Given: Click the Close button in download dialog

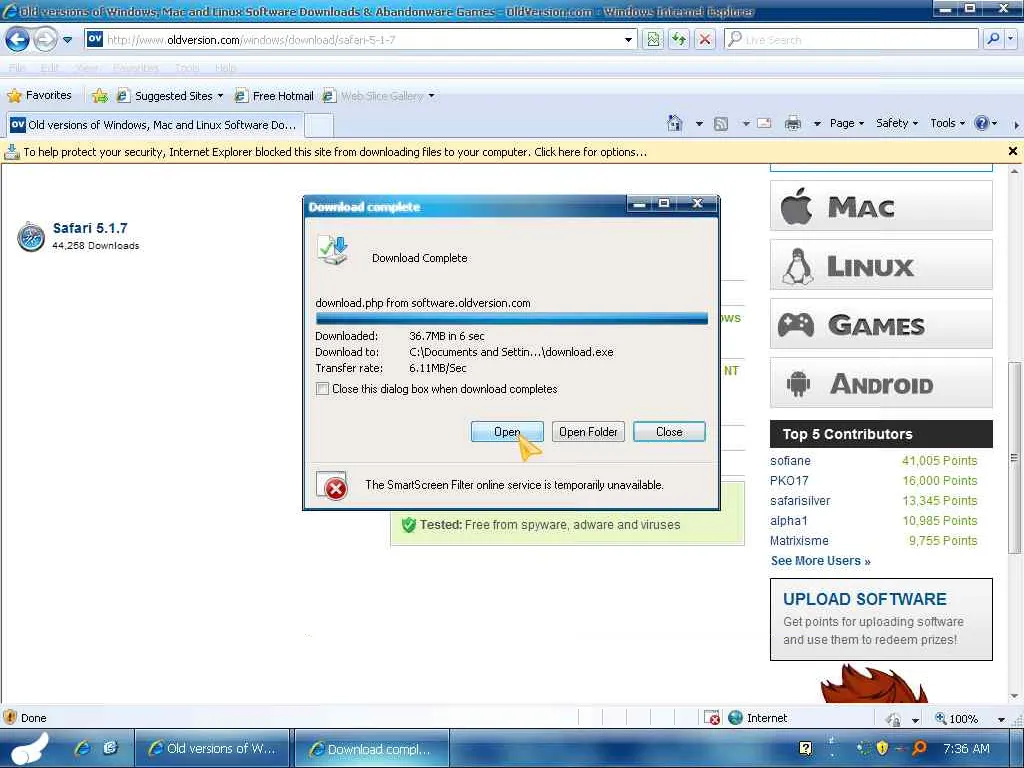Looking at the screenshot, I should (x=669, y=432).
